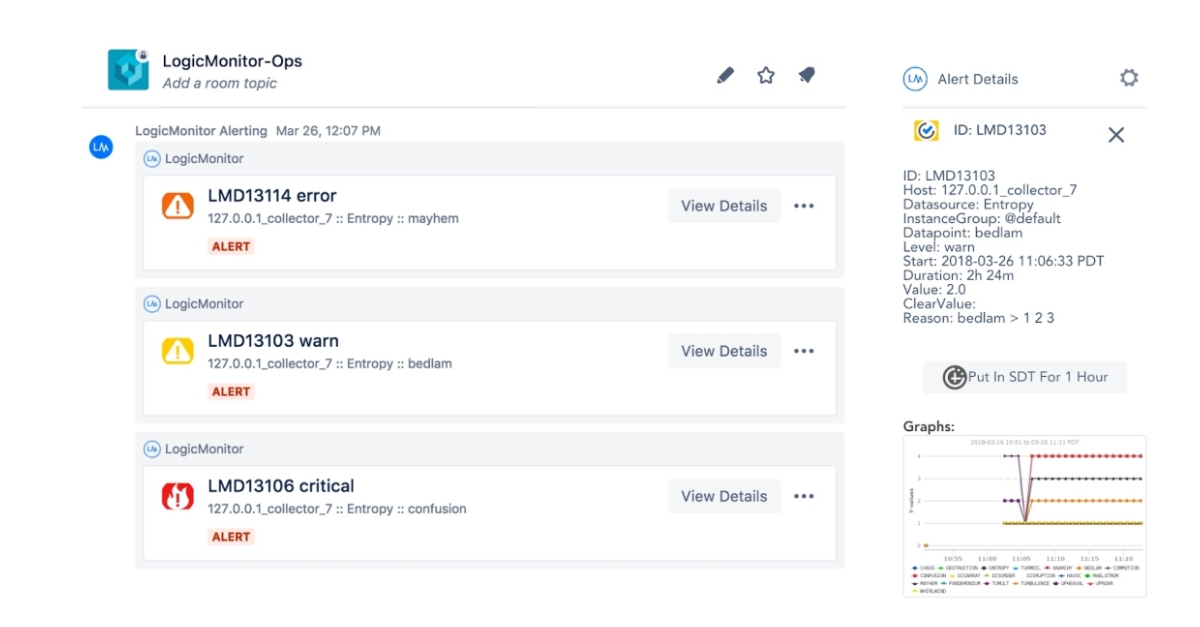The image size is (1200, 627).
Task: Click Add a room topic field
Action: point(220,83)
